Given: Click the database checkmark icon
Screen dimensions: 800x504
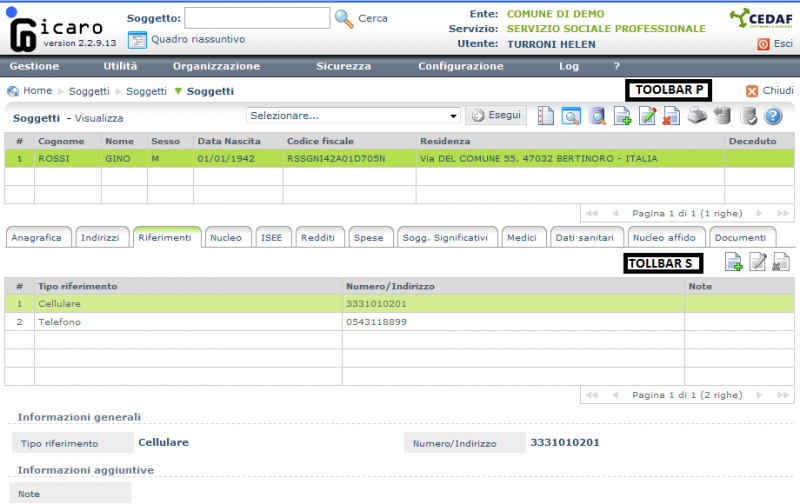Looking at the screenshot, I should click(748, 116).
